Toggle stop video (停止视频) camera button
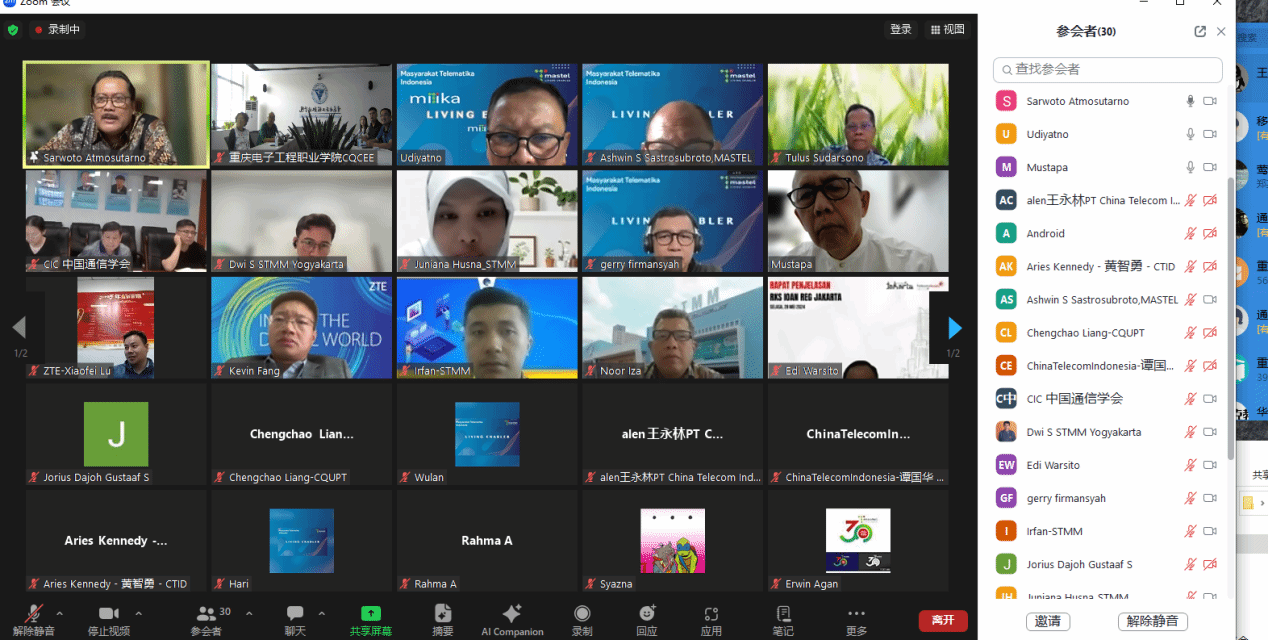Image resolution: width=1268 pixels, height=640 pixels. coord(108,614)
